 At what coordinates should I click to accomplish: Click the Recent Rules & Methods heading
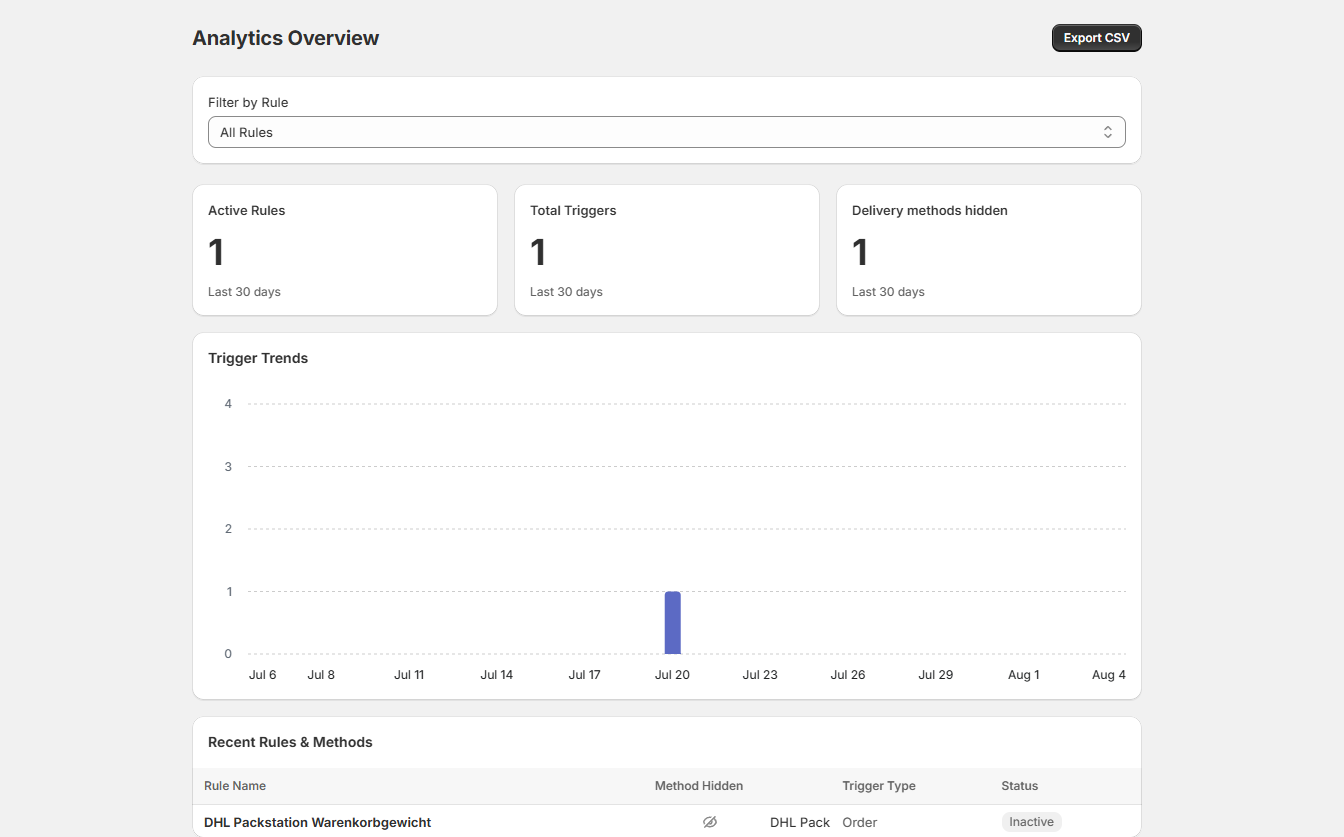[x=290, y=742]
